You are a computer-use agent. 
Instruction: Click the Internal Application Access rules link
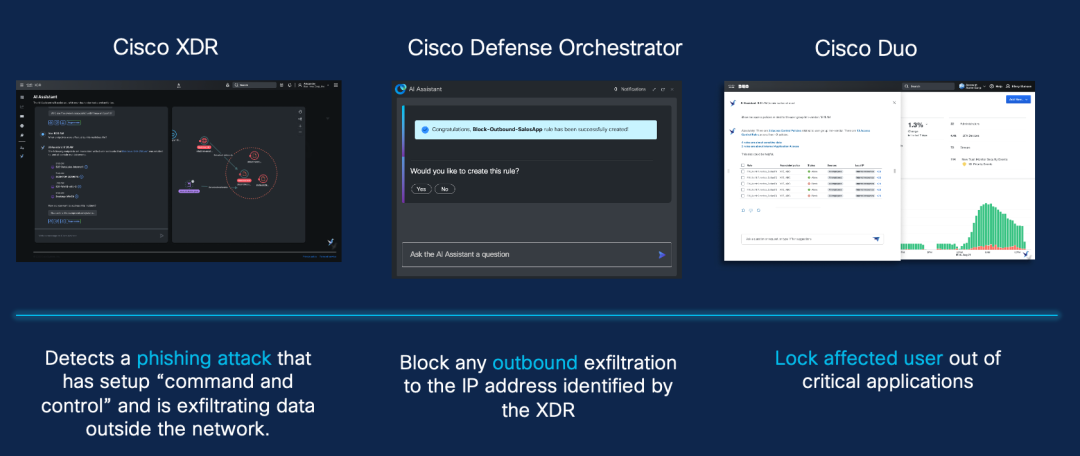770,146
